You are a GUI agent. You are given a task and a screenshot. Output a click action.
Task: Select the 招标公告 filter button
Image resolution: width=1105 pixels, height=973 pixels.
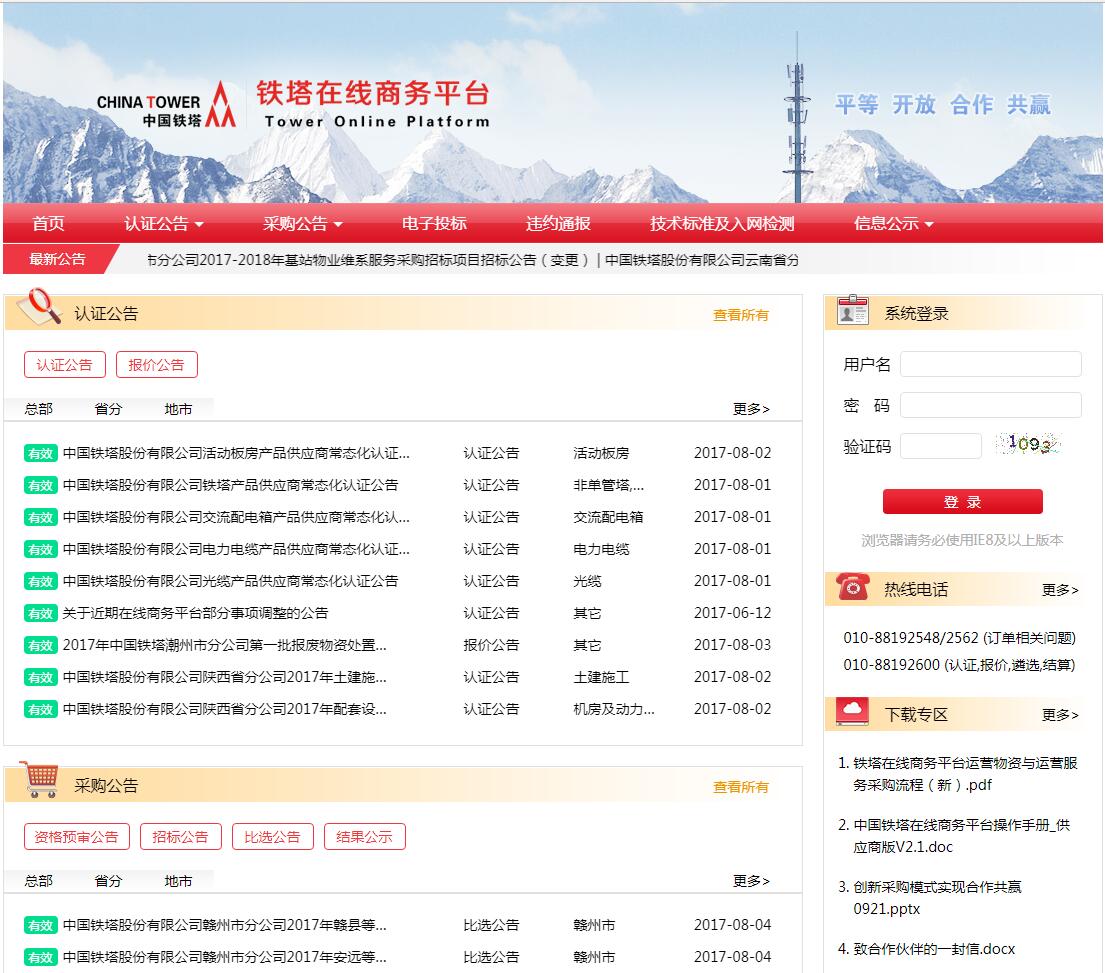pos(180,837)
